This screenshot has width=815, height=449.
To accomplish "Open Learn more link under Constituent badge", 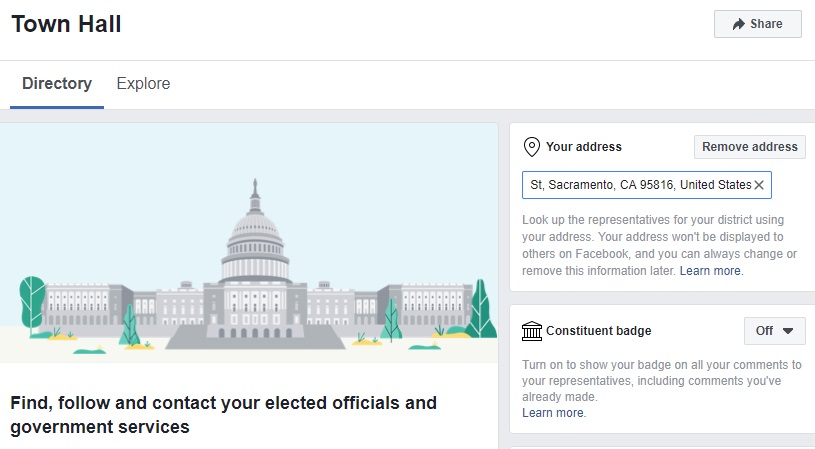I will click(554, 413).
